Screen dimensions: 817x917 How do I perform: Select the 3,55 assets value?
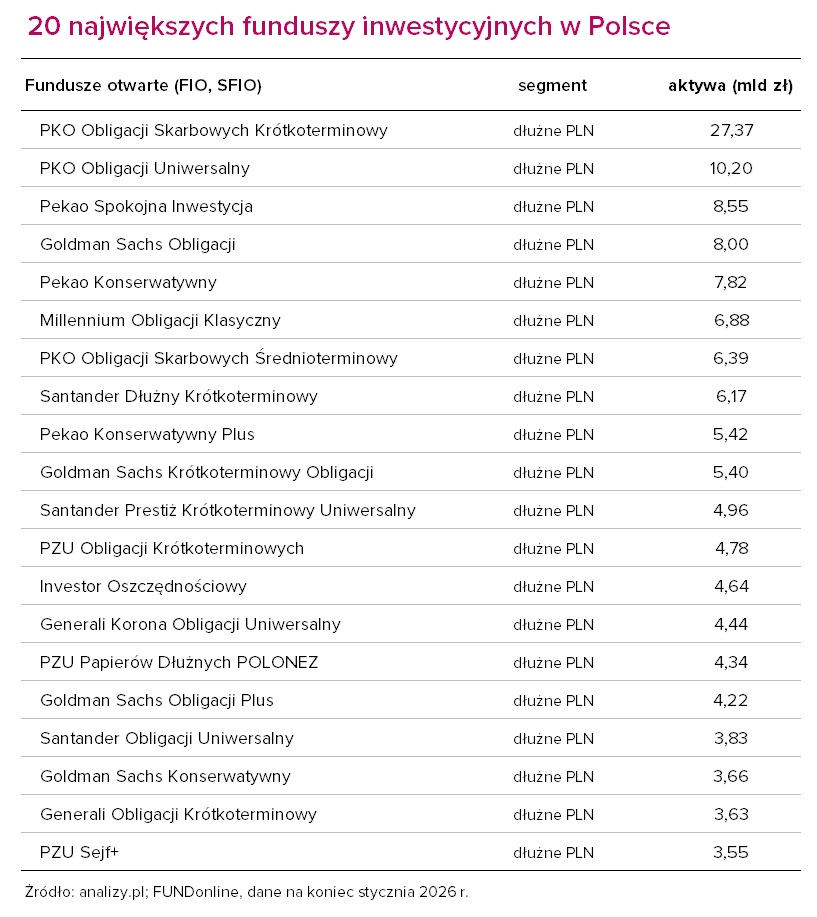click(x=731, y=852)
